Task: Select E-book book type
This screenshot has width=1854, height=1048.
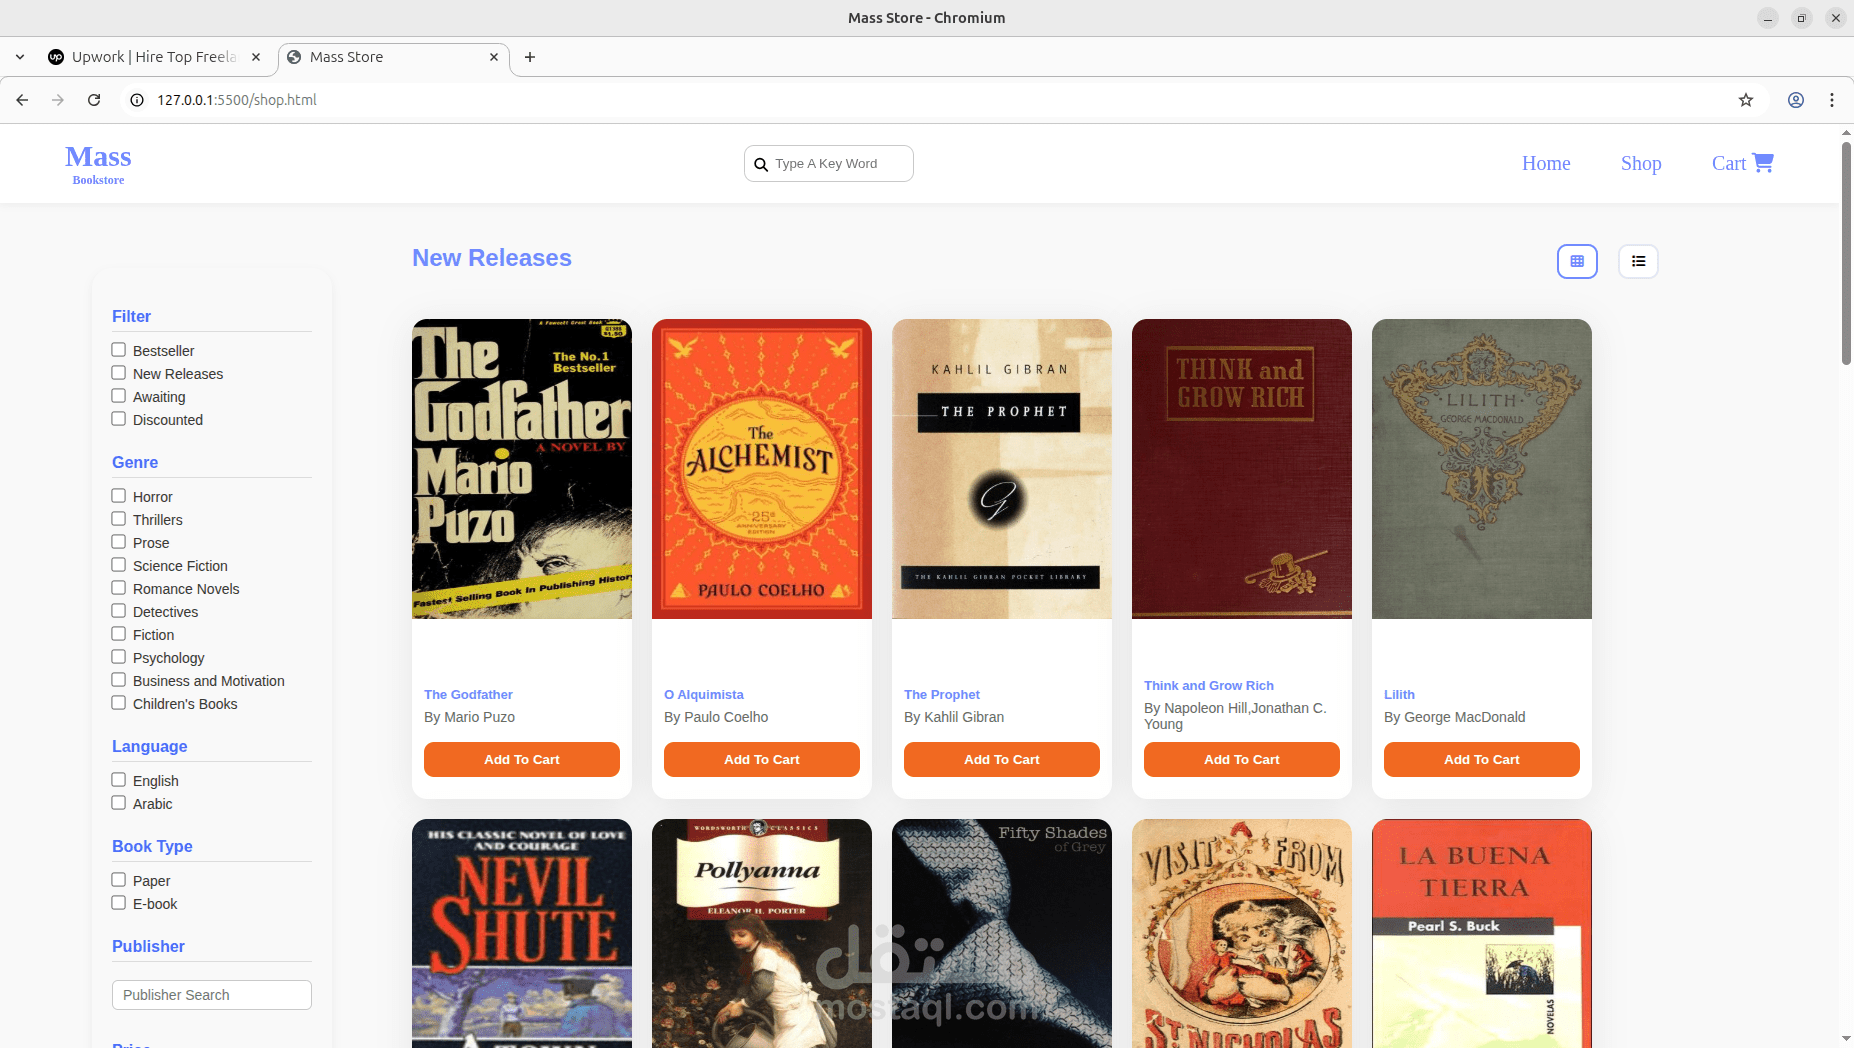Action: pos(118,903)
